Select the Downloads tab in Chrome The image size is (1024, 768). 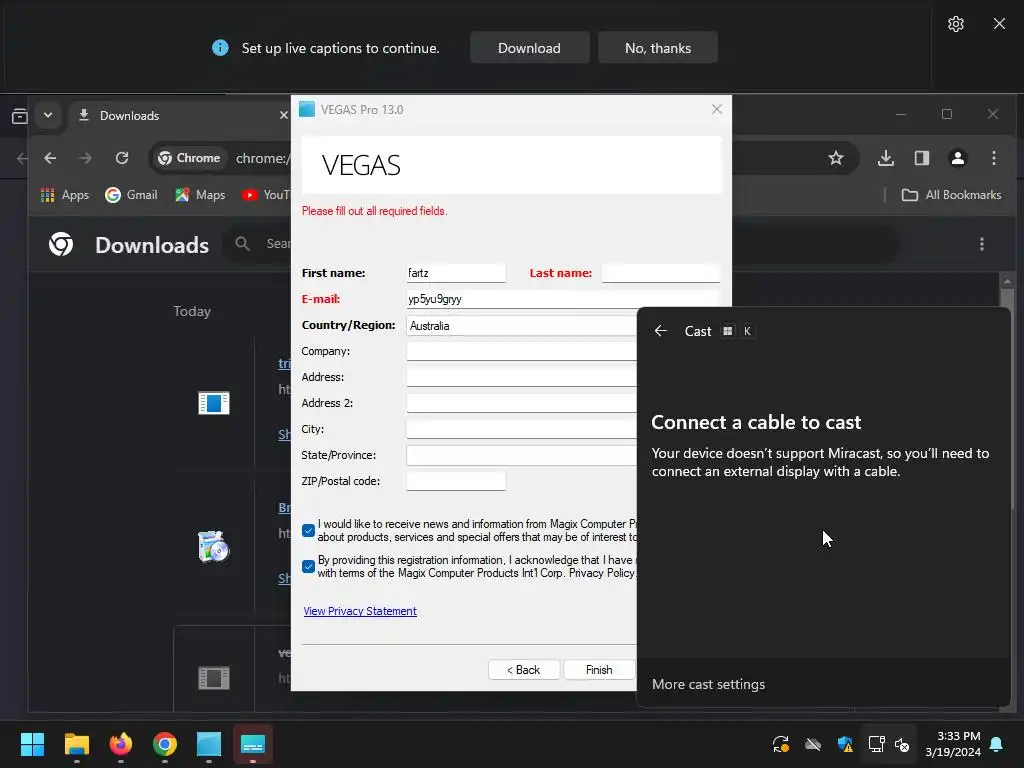176,116
